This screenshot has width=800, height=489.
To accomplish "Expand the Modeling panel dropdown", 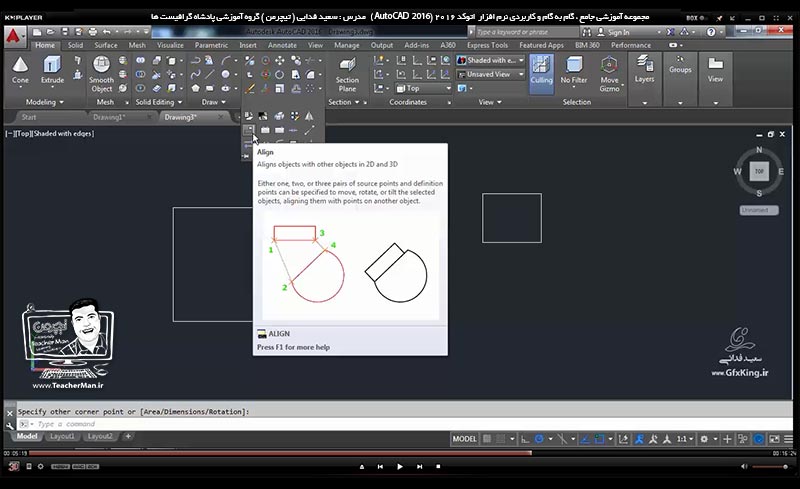I will point(45,102).
